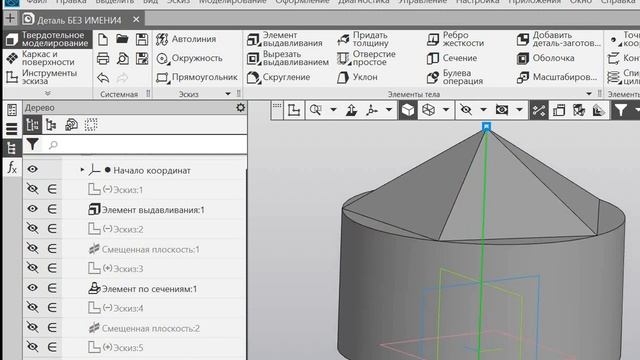This screenshot has height=360, width=640.
Task: Apply the Оболочка shell tool
Action: 545,58
